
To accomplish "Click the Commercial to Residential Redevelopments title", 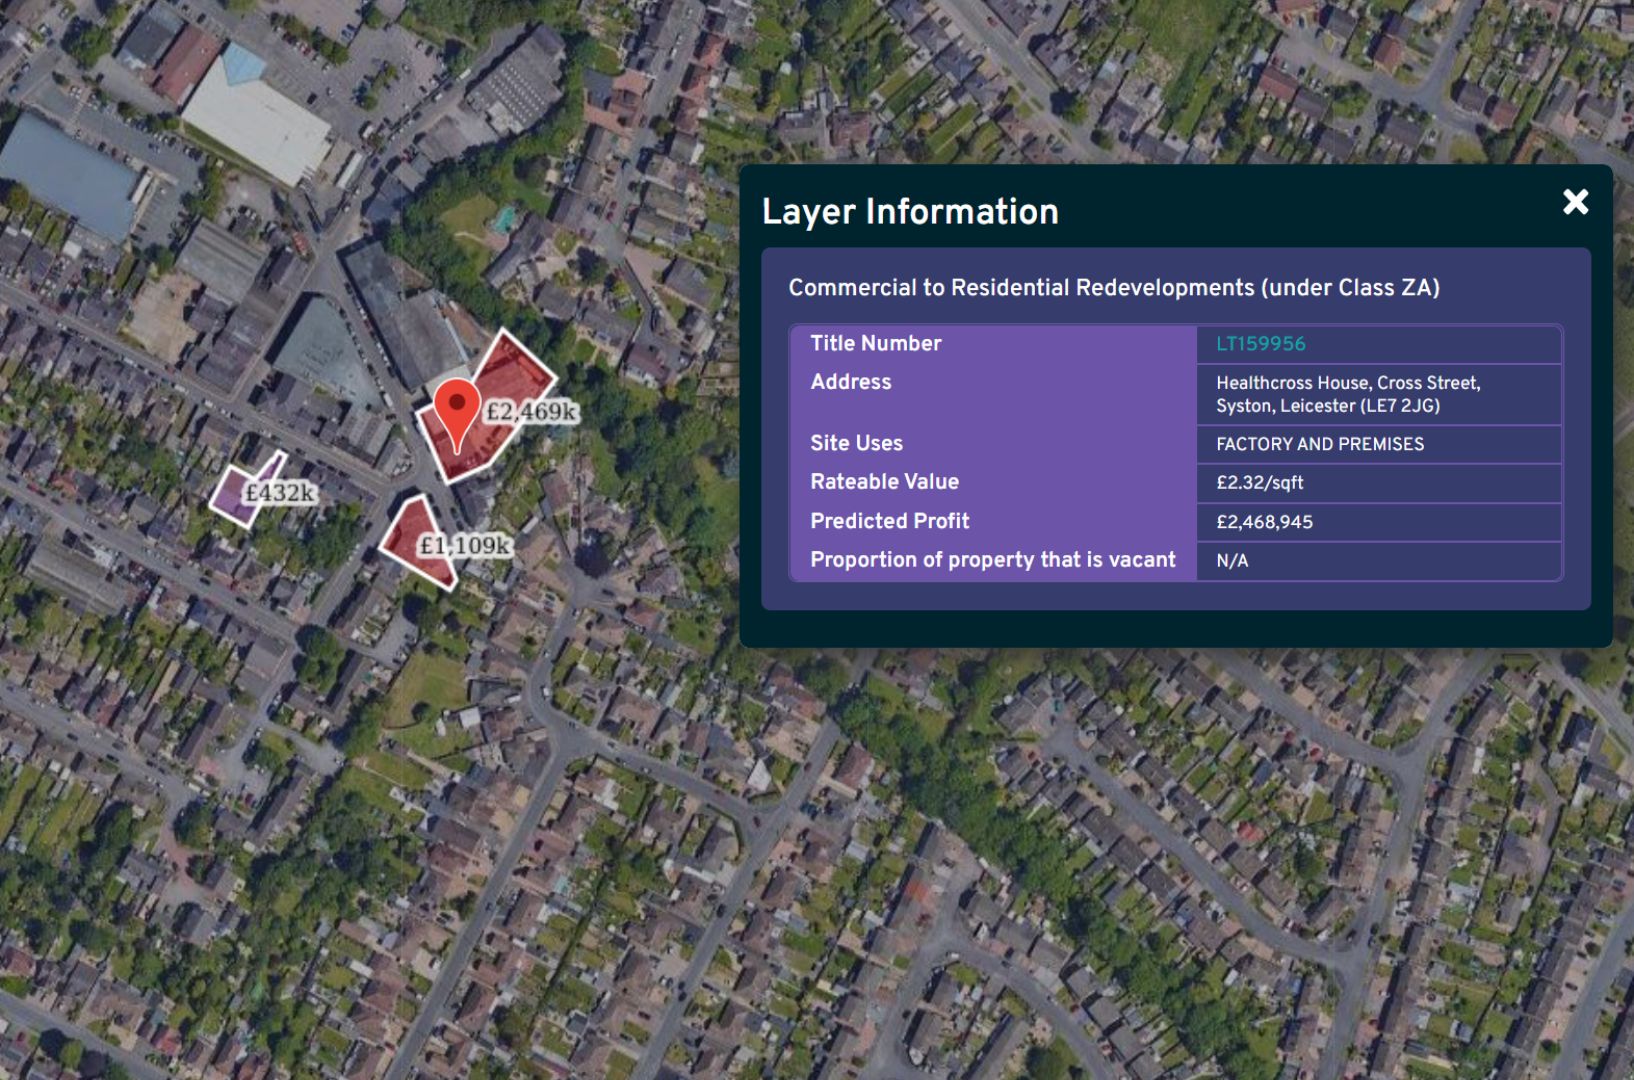I will click(x=1114, y=288).
